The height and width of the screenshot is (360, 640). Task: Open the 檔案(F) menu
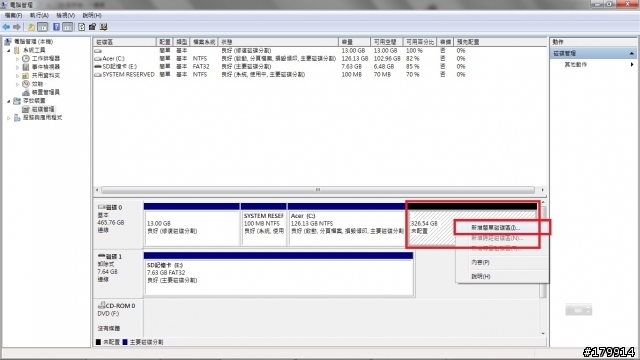13,16
